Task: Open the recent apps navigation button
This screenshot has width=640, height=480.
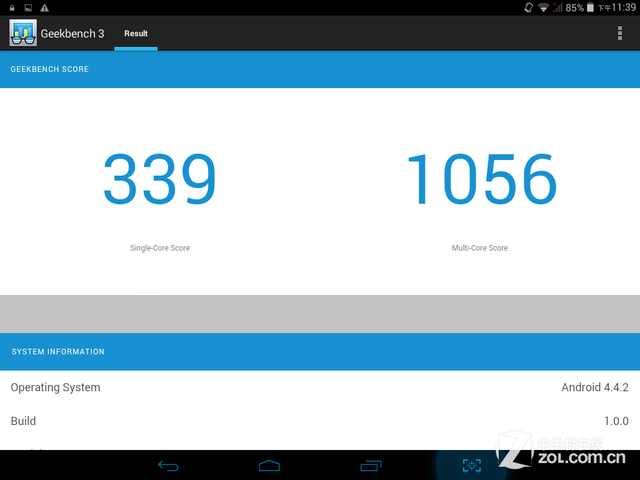Action: tap(371, 466)
